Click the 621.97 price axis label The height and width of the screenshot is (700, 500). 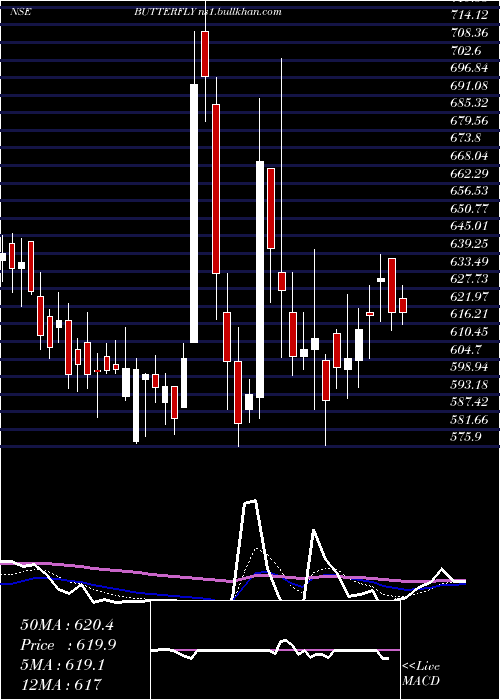[468, 296]
